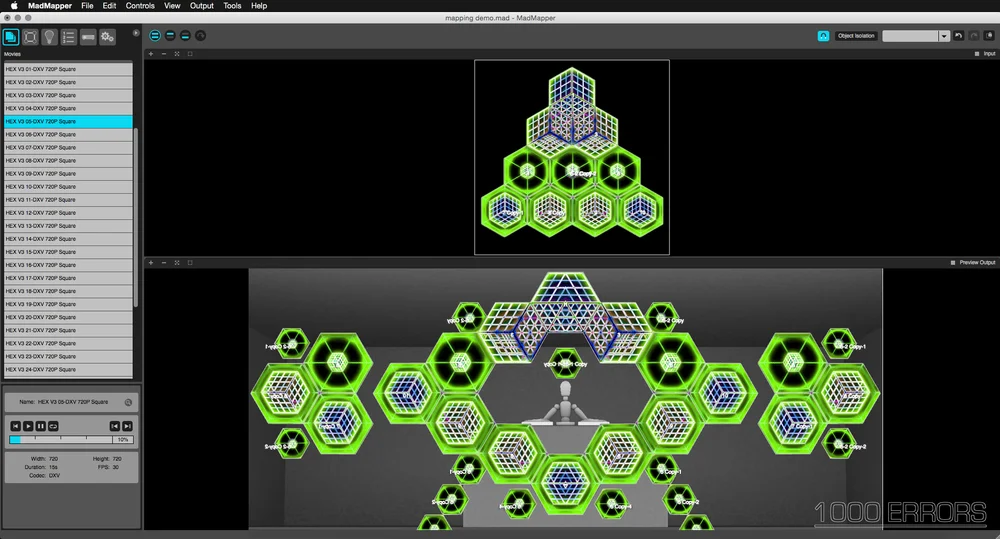Viewport: 1000px width, 539px height.
Task: Select the output-only view layout
Action: pos(186,36)
